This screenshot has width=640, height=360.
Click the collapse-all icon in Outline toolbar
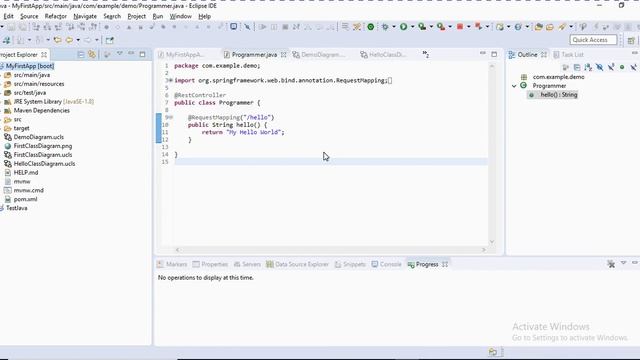click(x=577, y=67)
